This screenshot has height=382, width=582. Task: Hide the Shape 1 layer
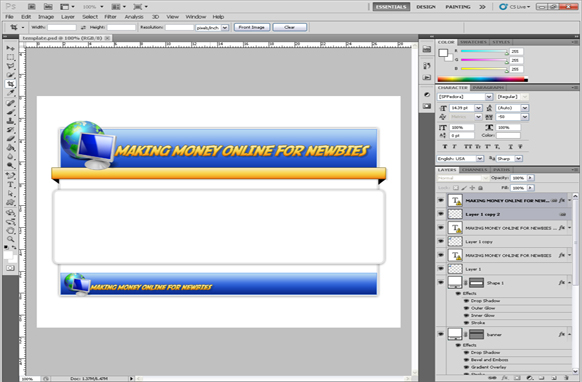[x=441, y=283]
